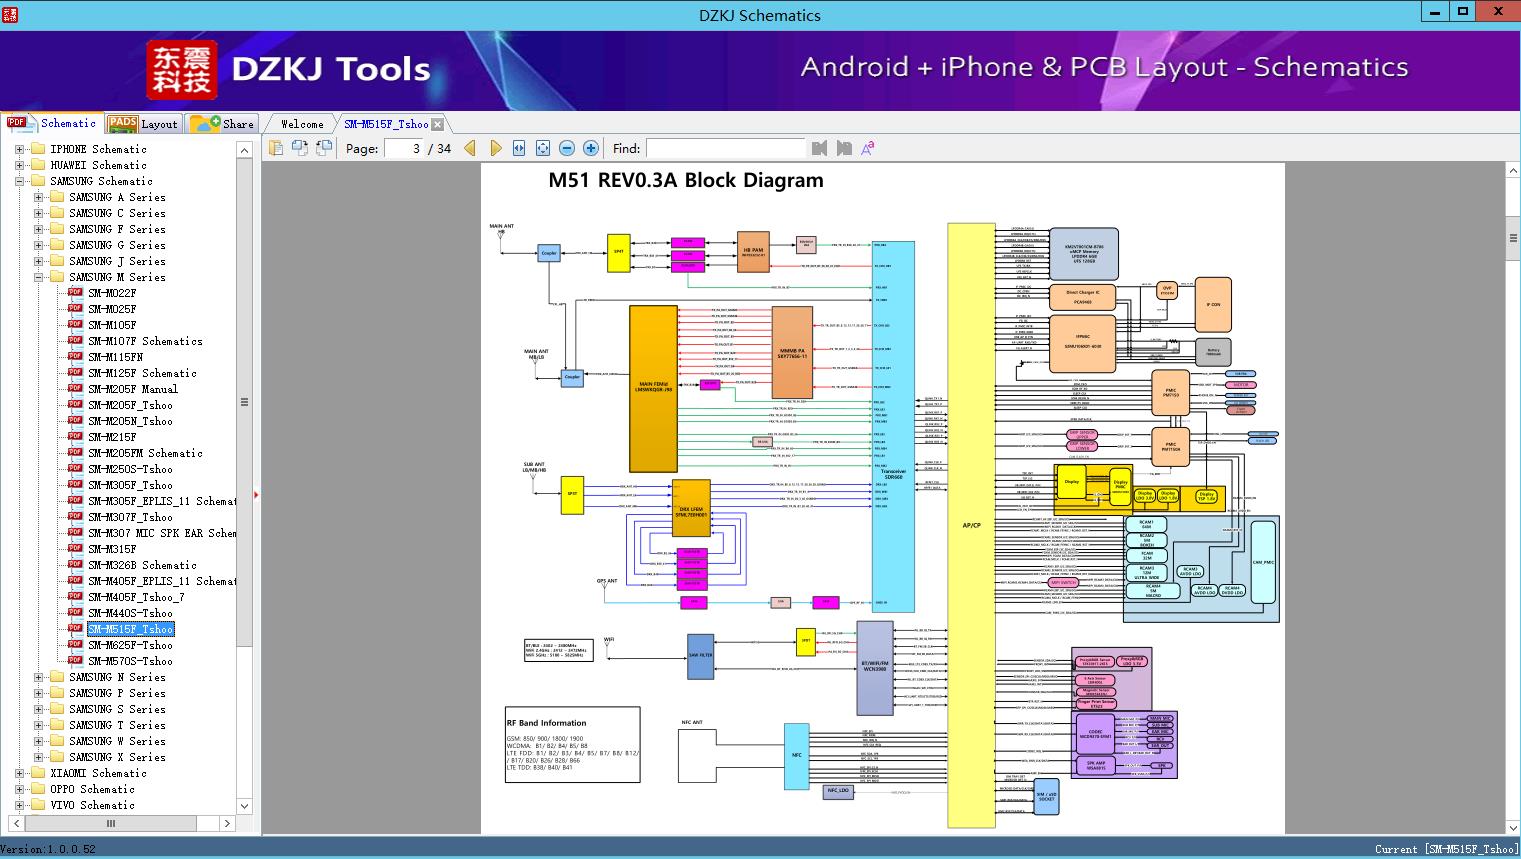Expand the IPHONE Schematic folder
Screen dimensions: 1521x859
coord(19,149)
